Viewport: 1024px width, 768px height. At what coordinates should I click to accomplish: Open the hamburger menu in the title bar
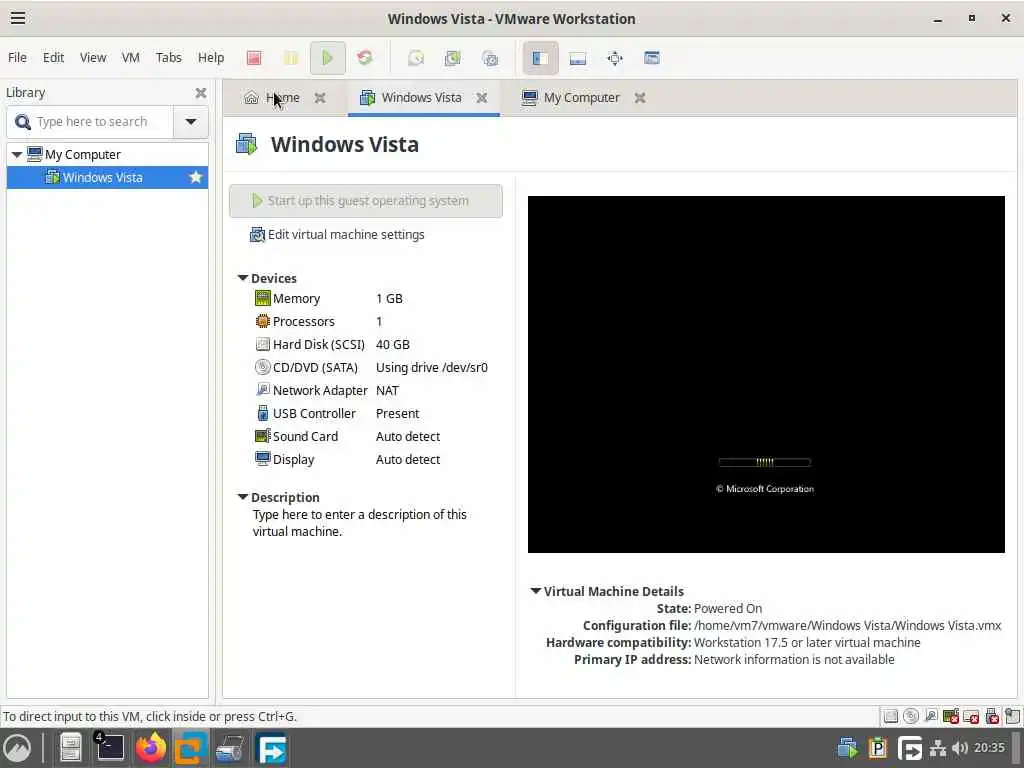click(x=18, y=18)
